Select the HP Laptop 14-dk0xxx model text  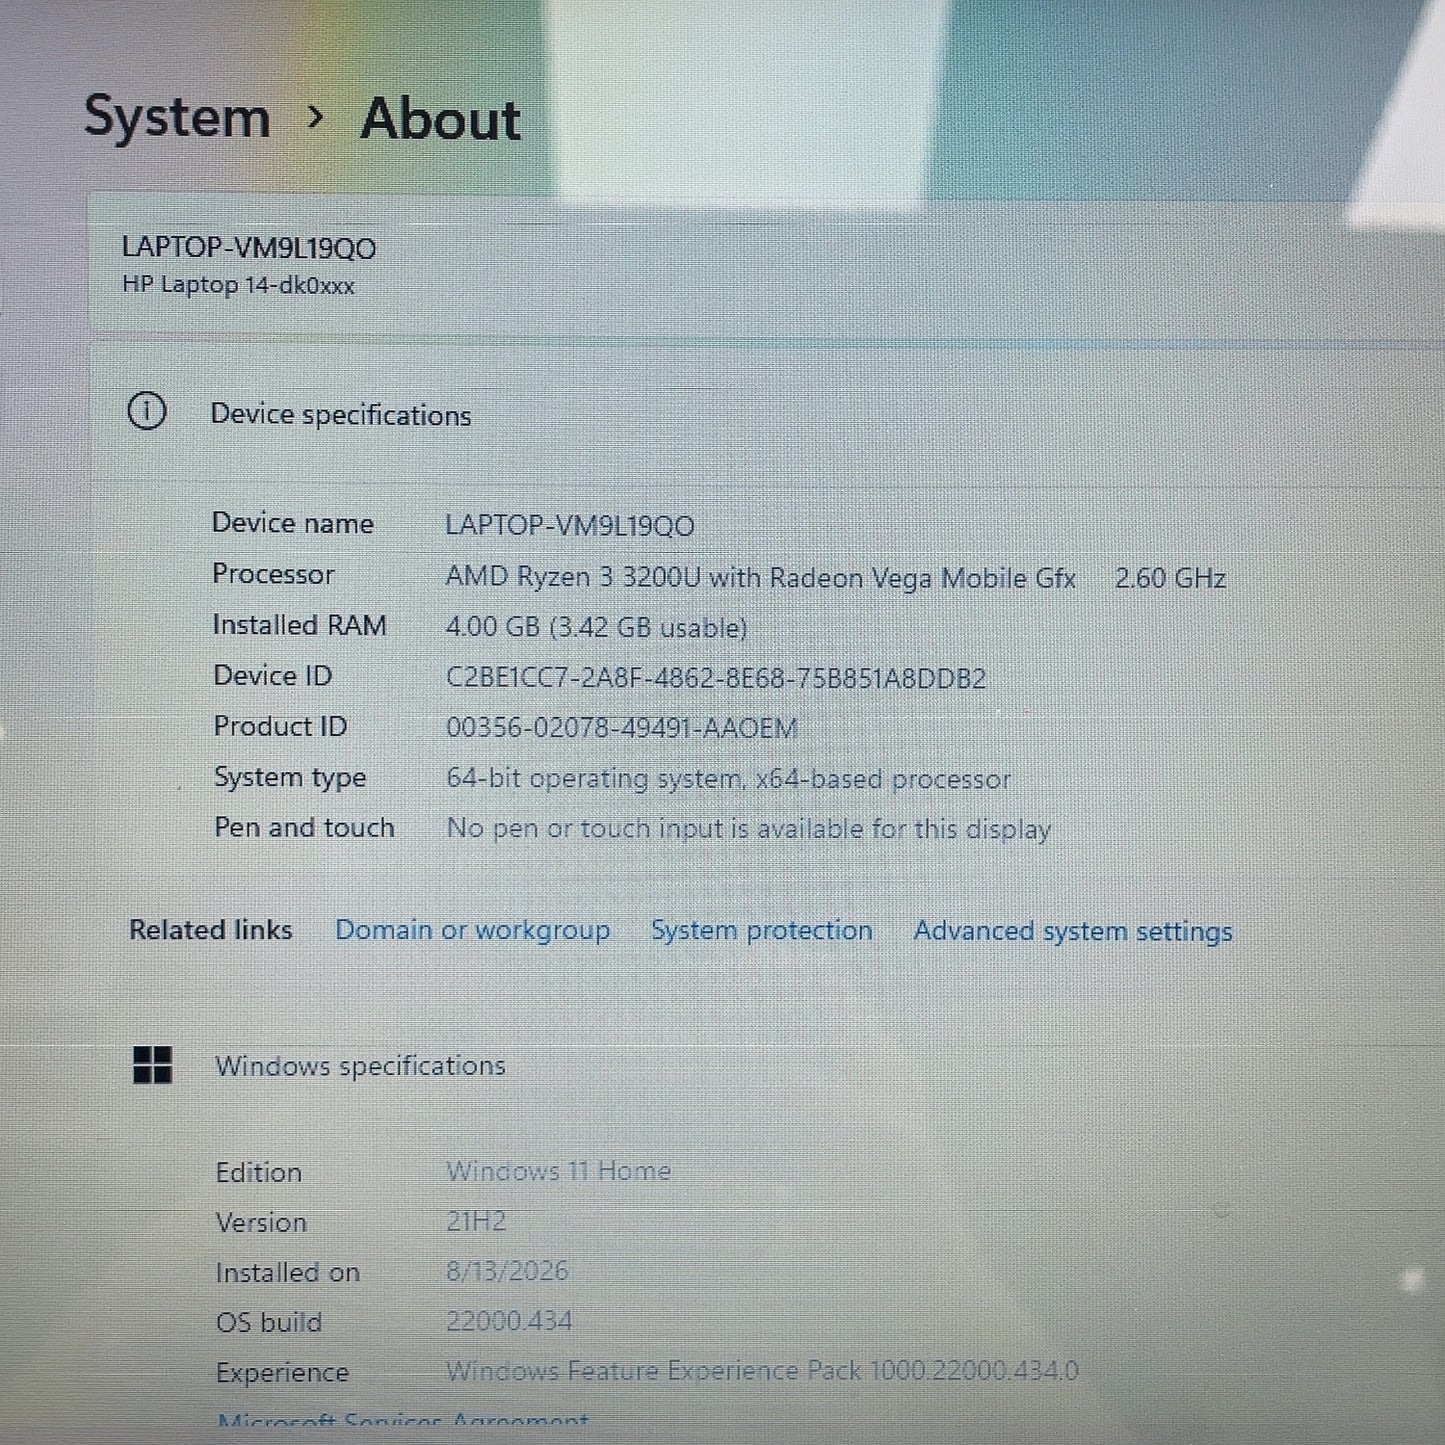click(238, 285)
